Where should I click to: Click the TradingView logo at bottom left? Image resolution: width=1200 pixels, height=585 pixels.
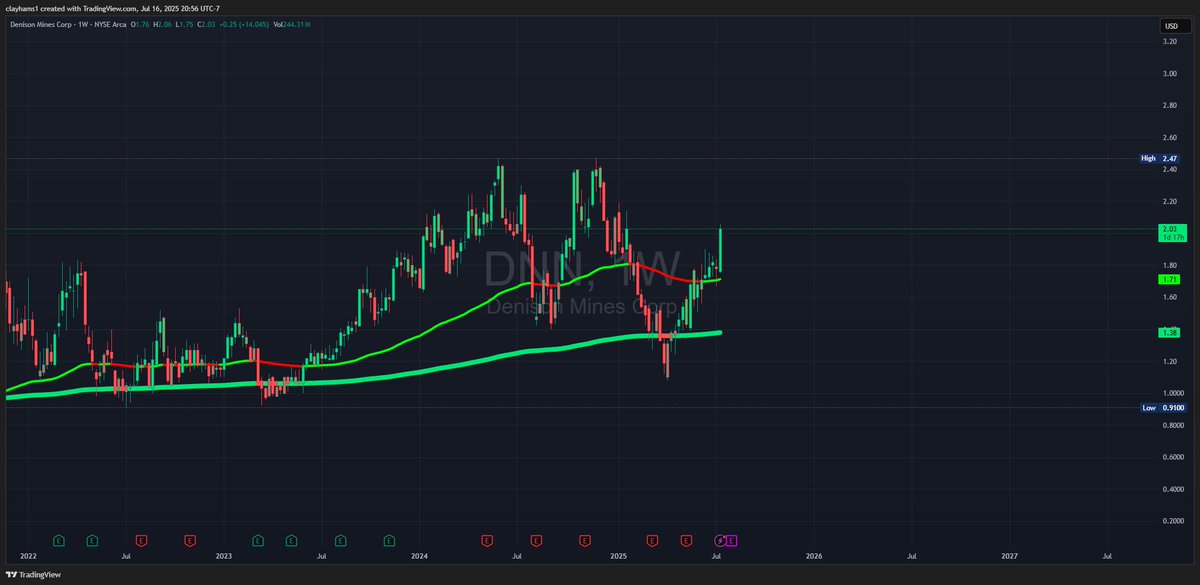click(x=33, y=575)
